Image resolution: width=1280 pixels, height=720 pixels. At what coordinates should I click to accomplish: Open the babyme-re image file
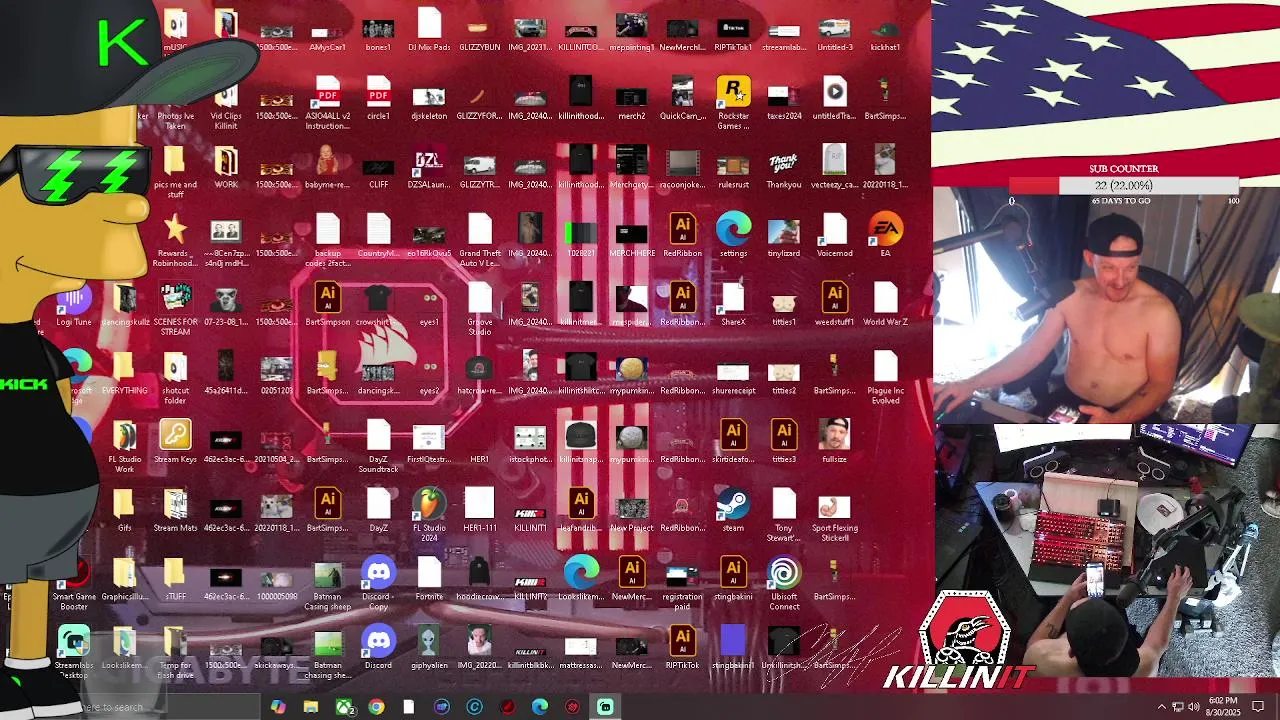coord(327,161)
